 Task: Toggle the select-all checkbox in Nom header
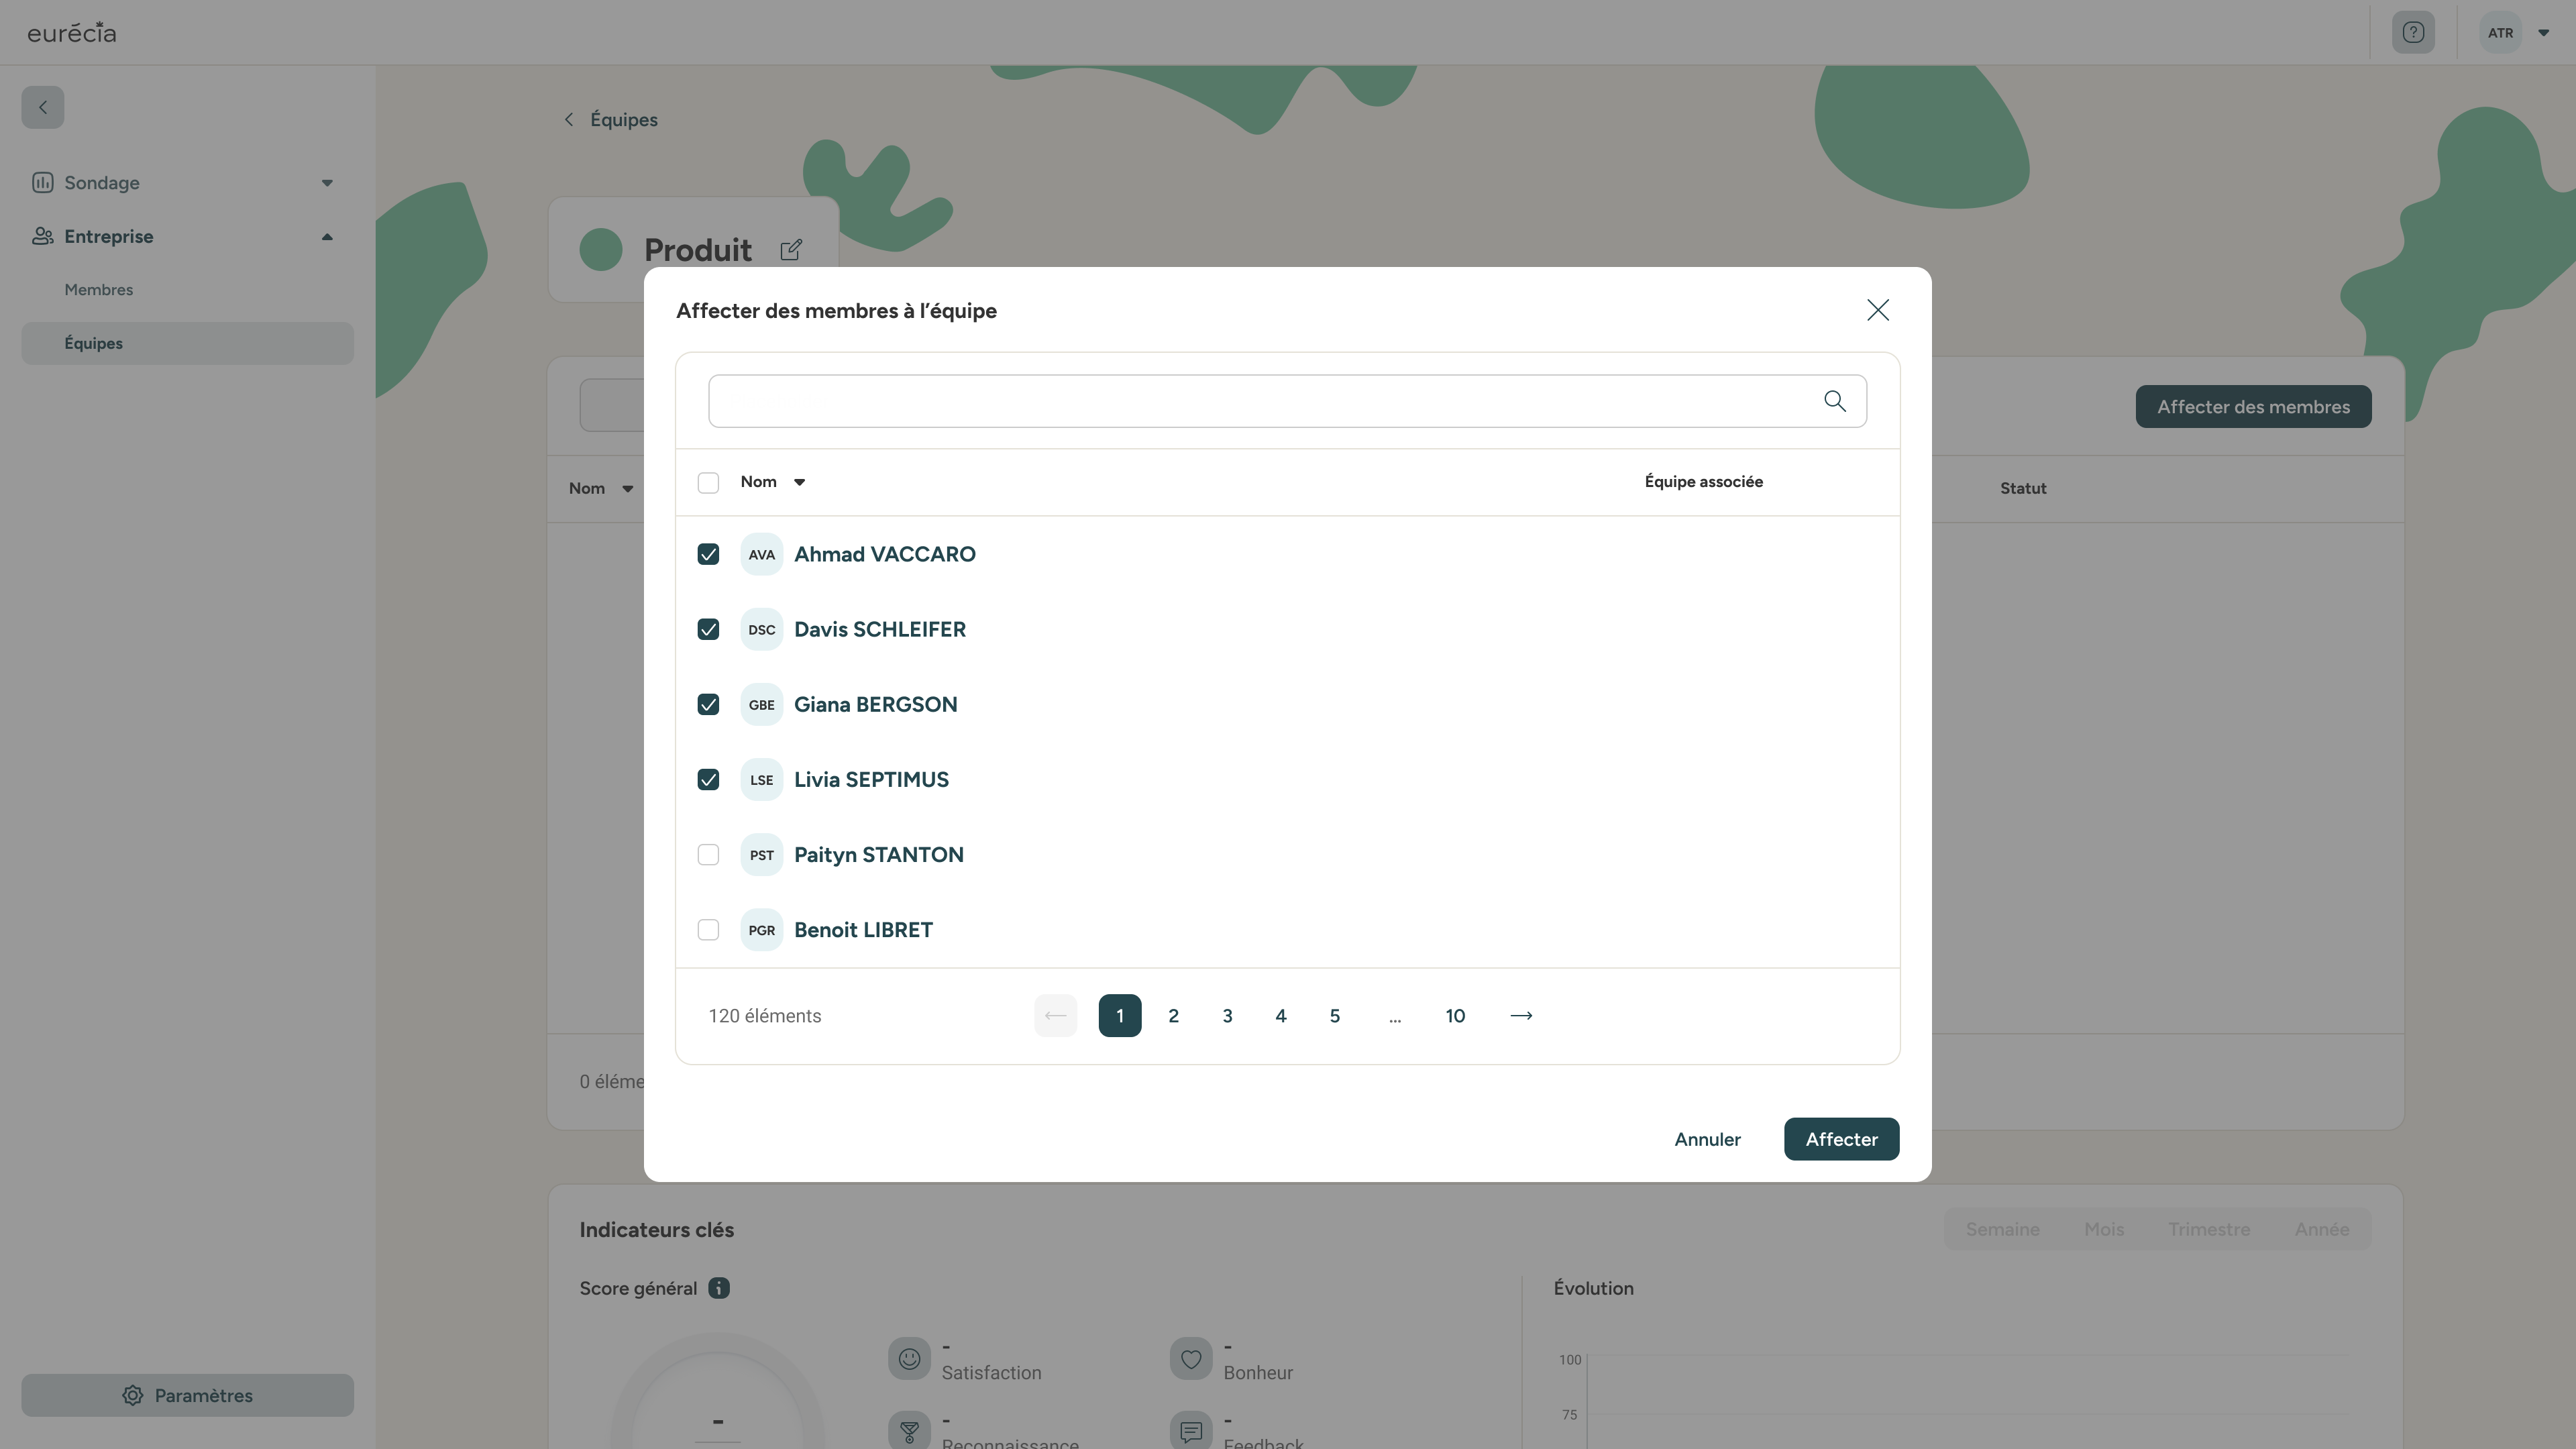[x=708, y=483]
